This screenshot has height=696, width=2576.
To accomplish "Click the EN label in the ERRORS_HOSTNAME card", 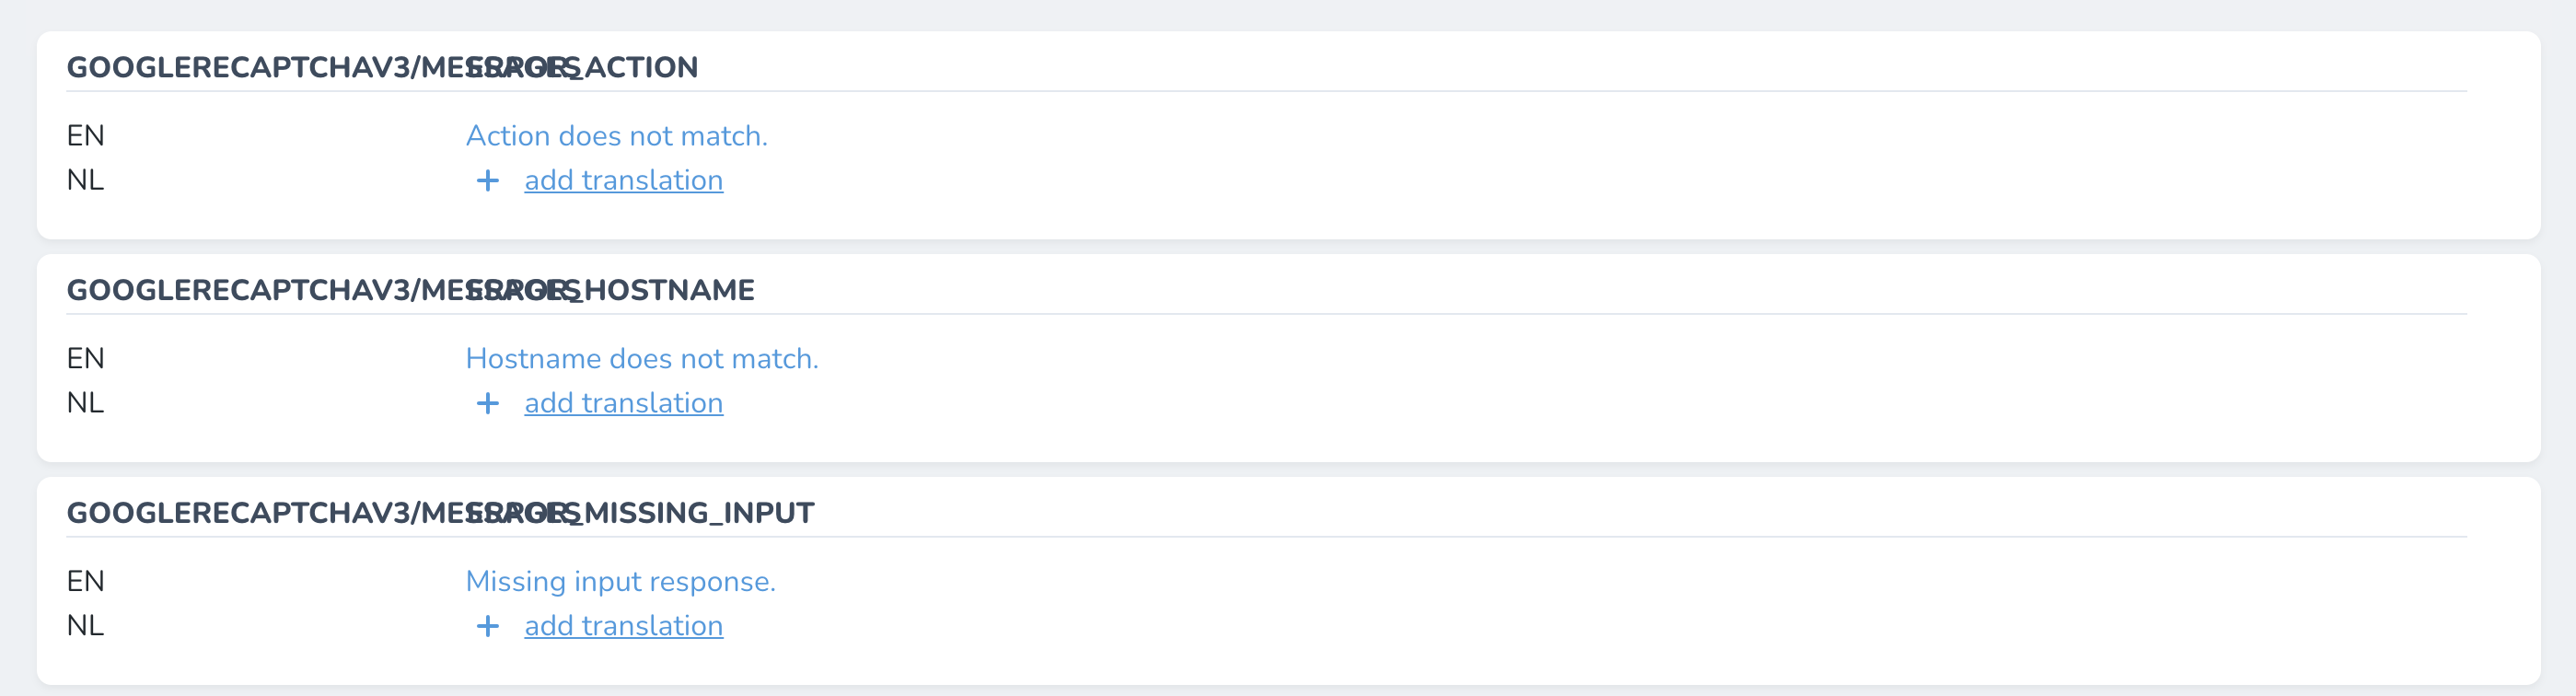I will 87,358.
